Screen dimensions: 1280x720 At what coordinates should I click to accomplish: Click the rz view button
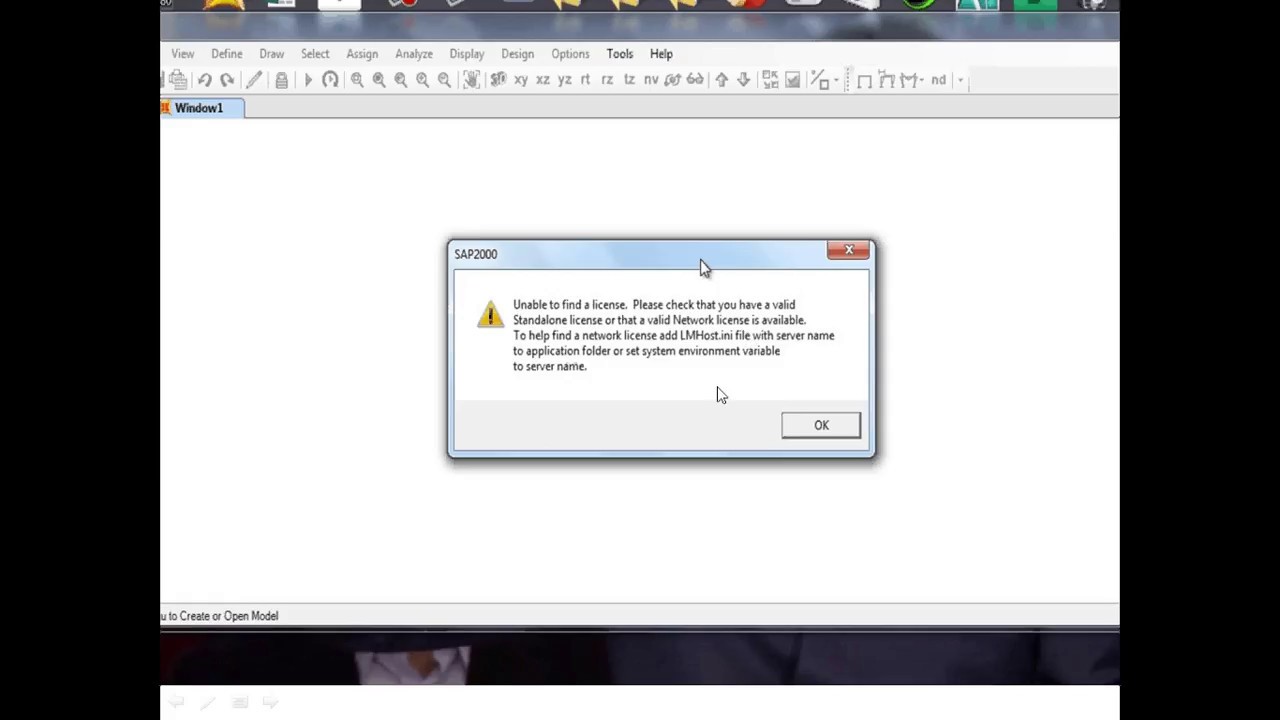pos(607,80)
